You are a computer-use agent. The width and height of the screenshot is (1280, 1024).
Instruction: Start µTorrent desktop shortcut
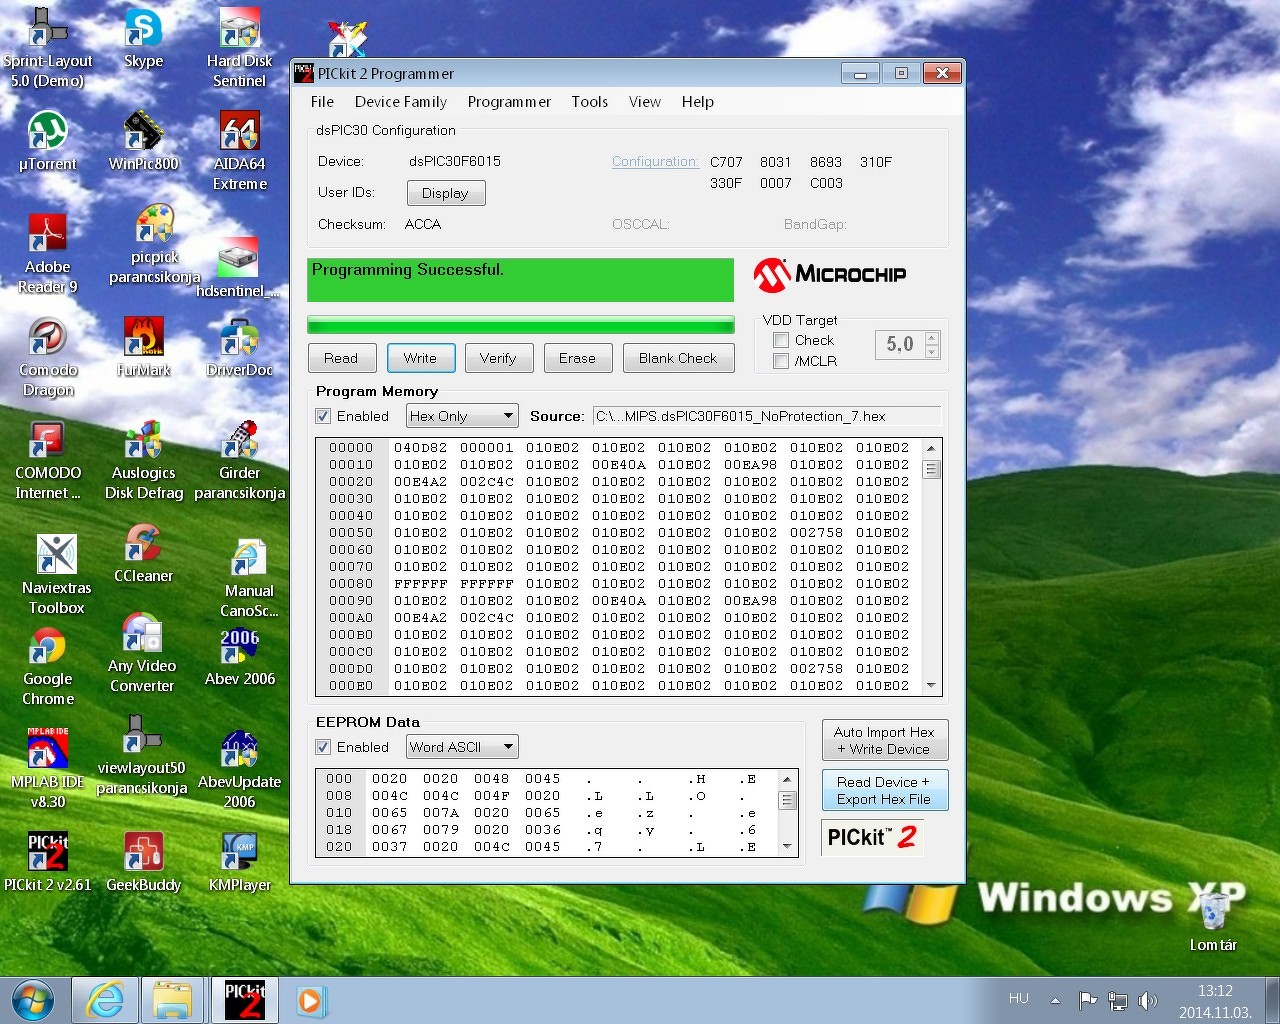[47, 140]
